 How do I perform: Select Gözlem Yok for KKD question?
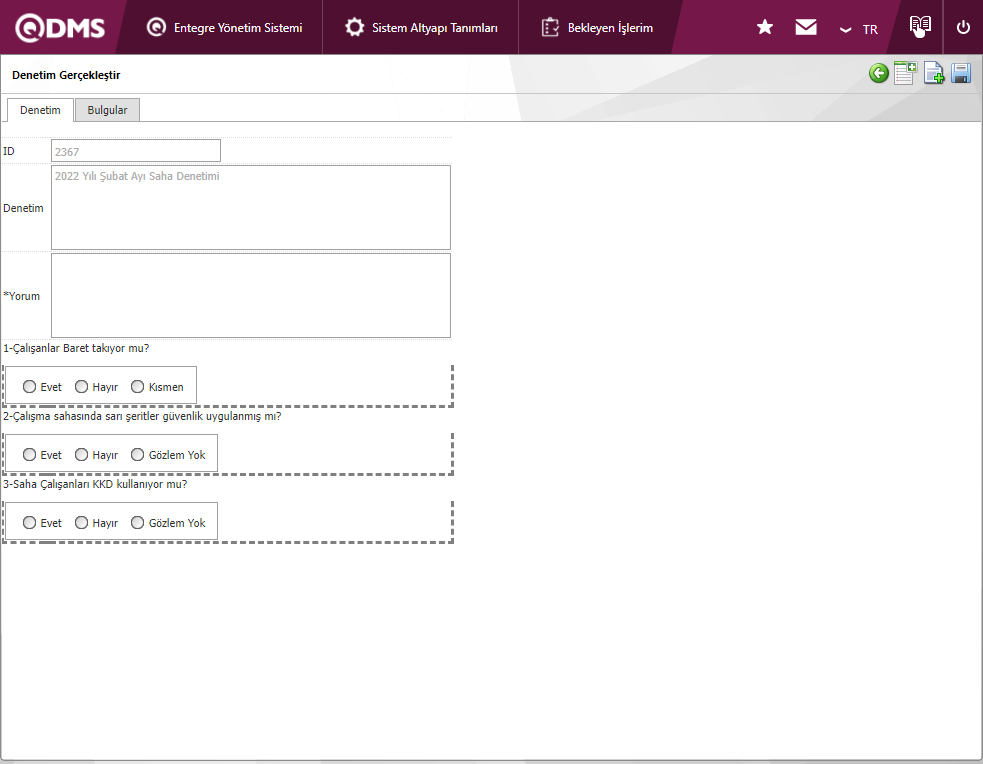(x=138, y=523)
